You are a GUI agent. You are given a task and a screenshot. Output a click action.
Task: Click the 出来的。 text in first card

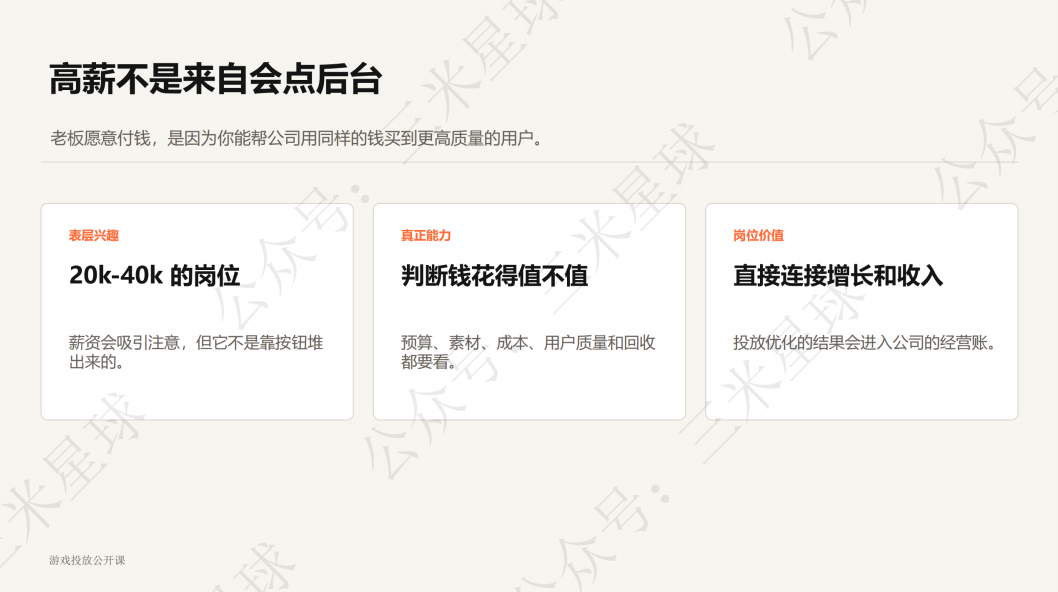tap(96, 362)
